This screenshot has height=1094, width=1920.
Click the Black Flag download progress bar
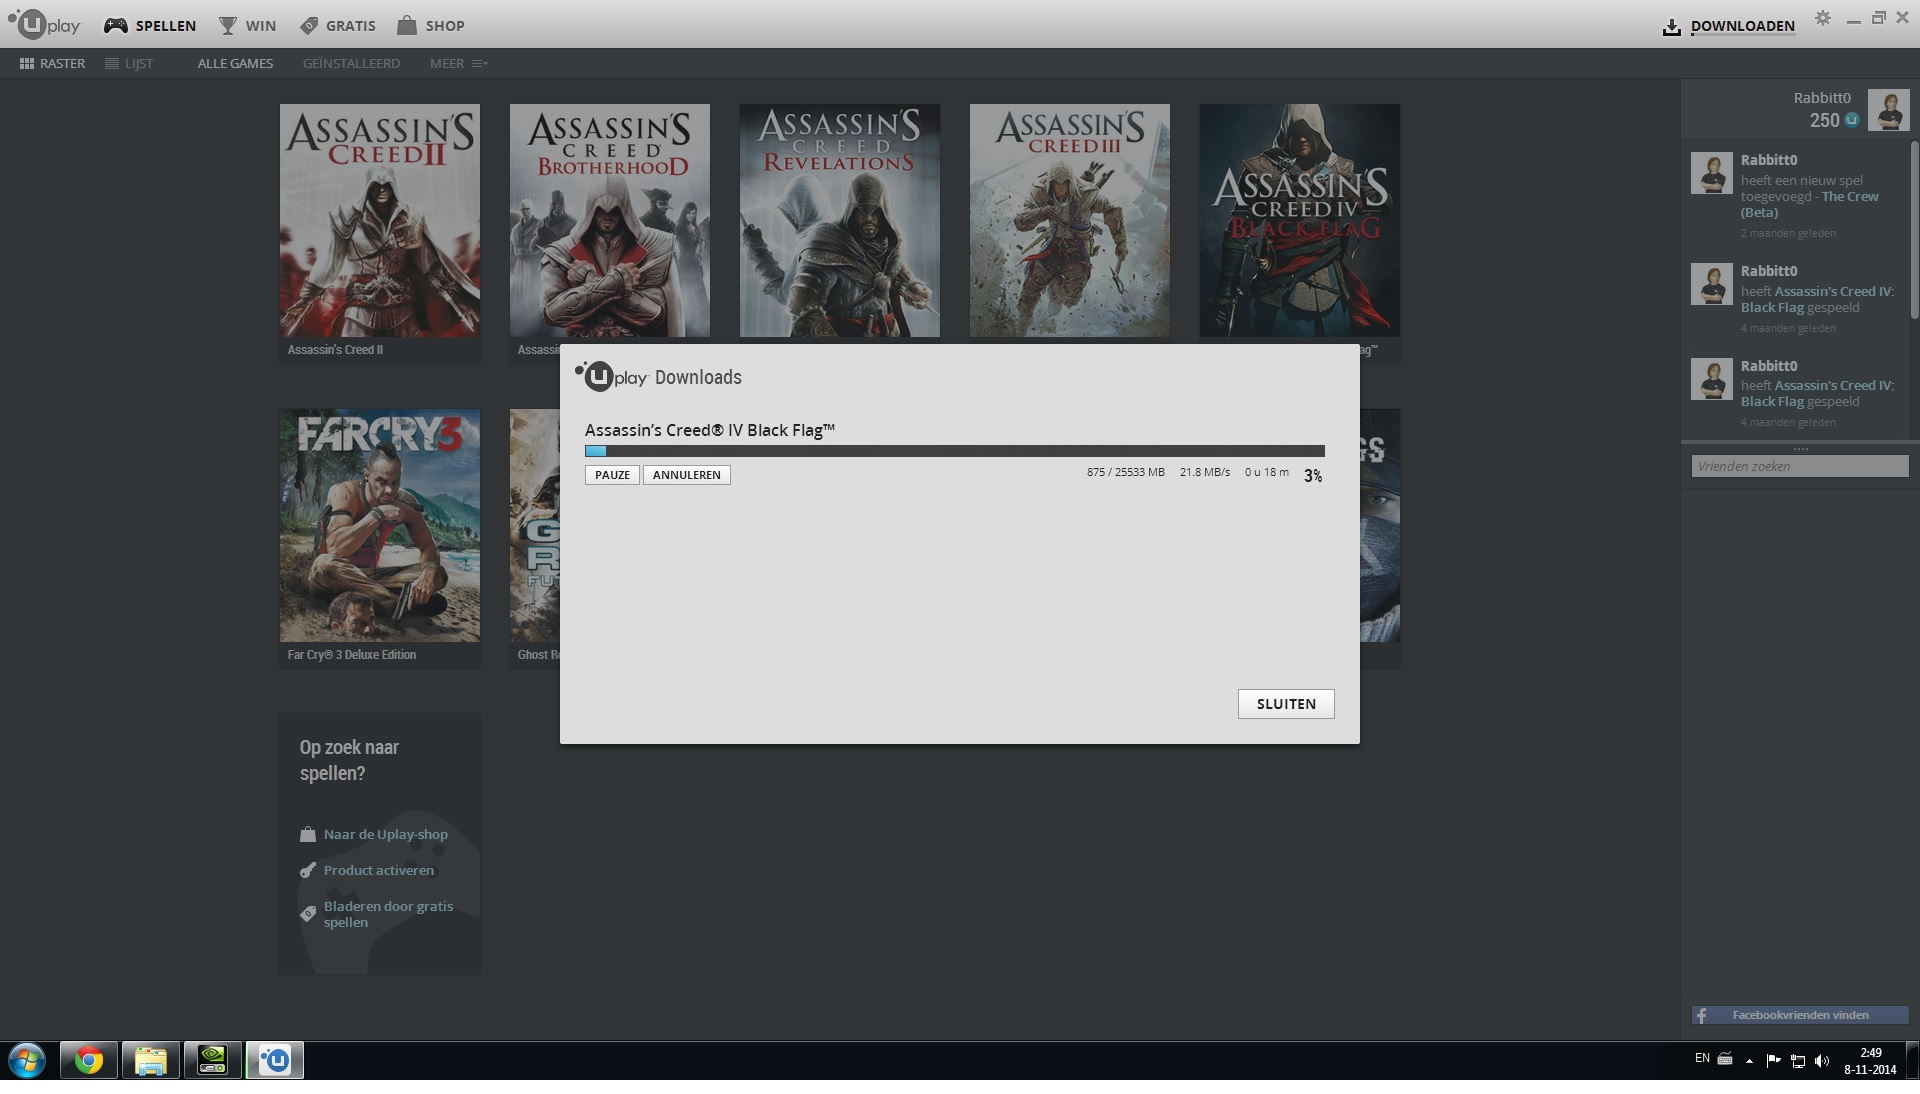click(x=954, y=451)
